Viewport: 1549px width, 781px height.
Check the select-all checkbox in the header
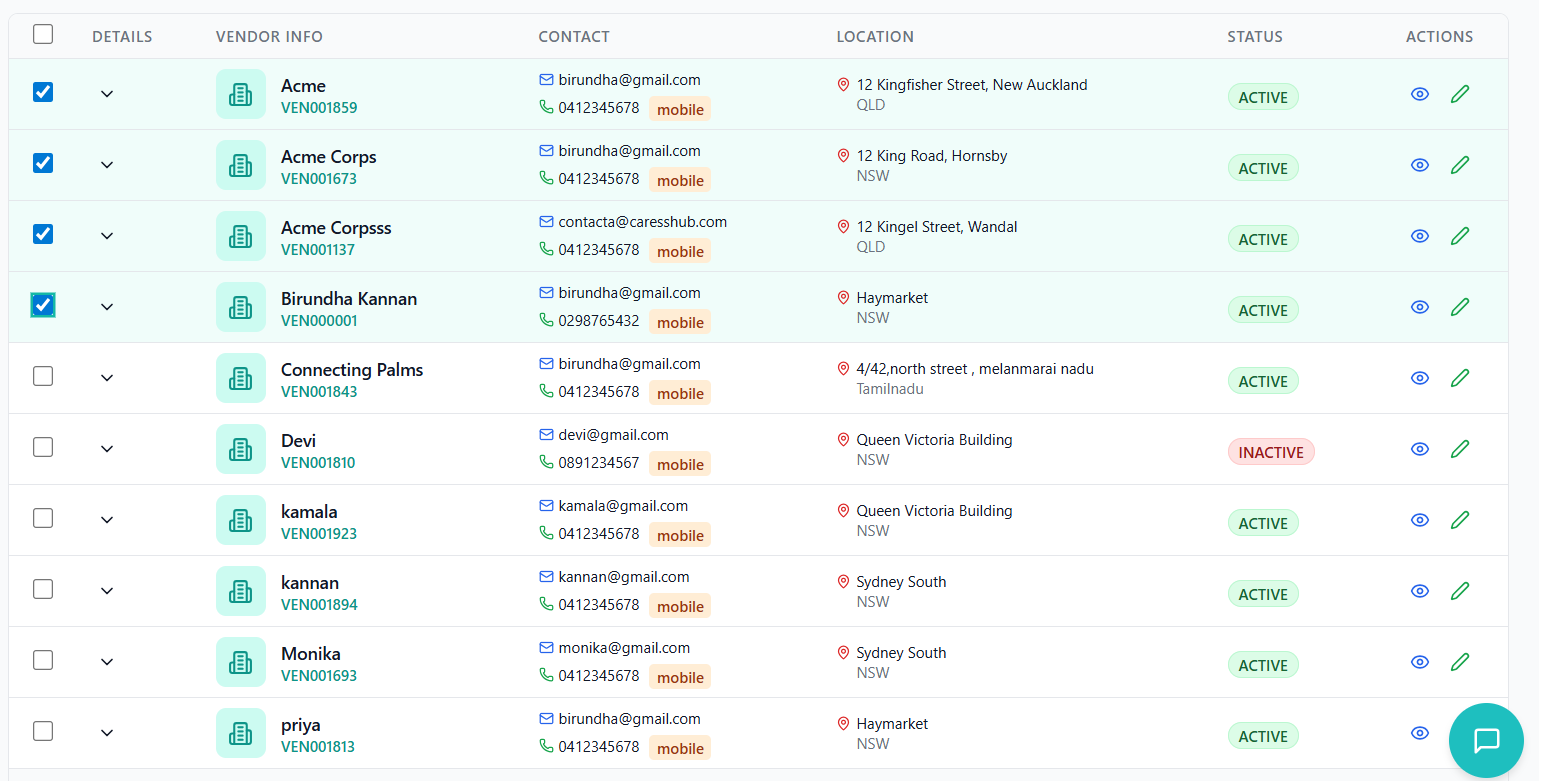(x=43, y=33)
